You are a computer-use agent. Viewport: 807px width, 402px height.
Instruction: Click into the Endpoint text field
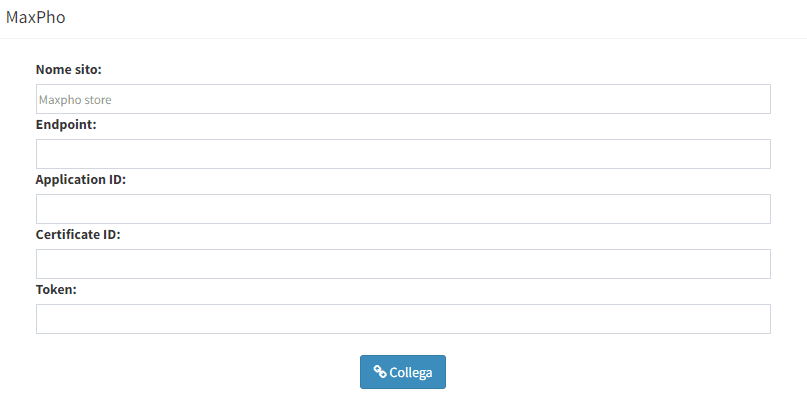[x=403, y=154]
